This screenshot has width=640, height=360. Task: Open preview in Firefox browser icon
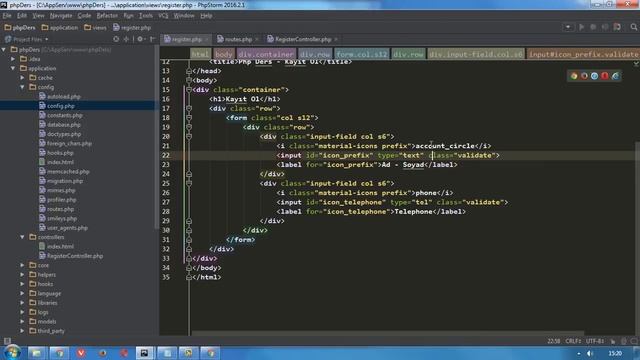pyautogui.click(x=584, y=76)
